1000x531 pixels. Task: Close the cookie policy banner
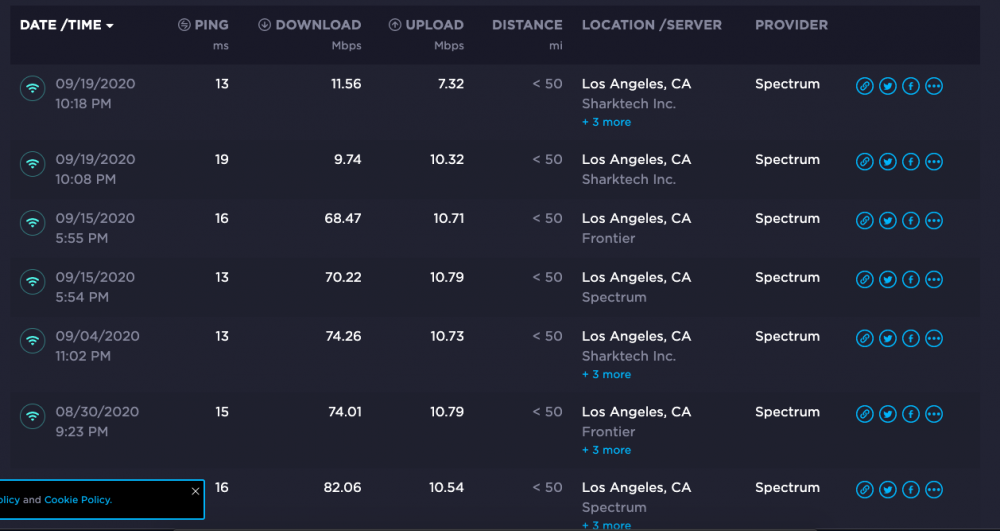coord(195,491)
